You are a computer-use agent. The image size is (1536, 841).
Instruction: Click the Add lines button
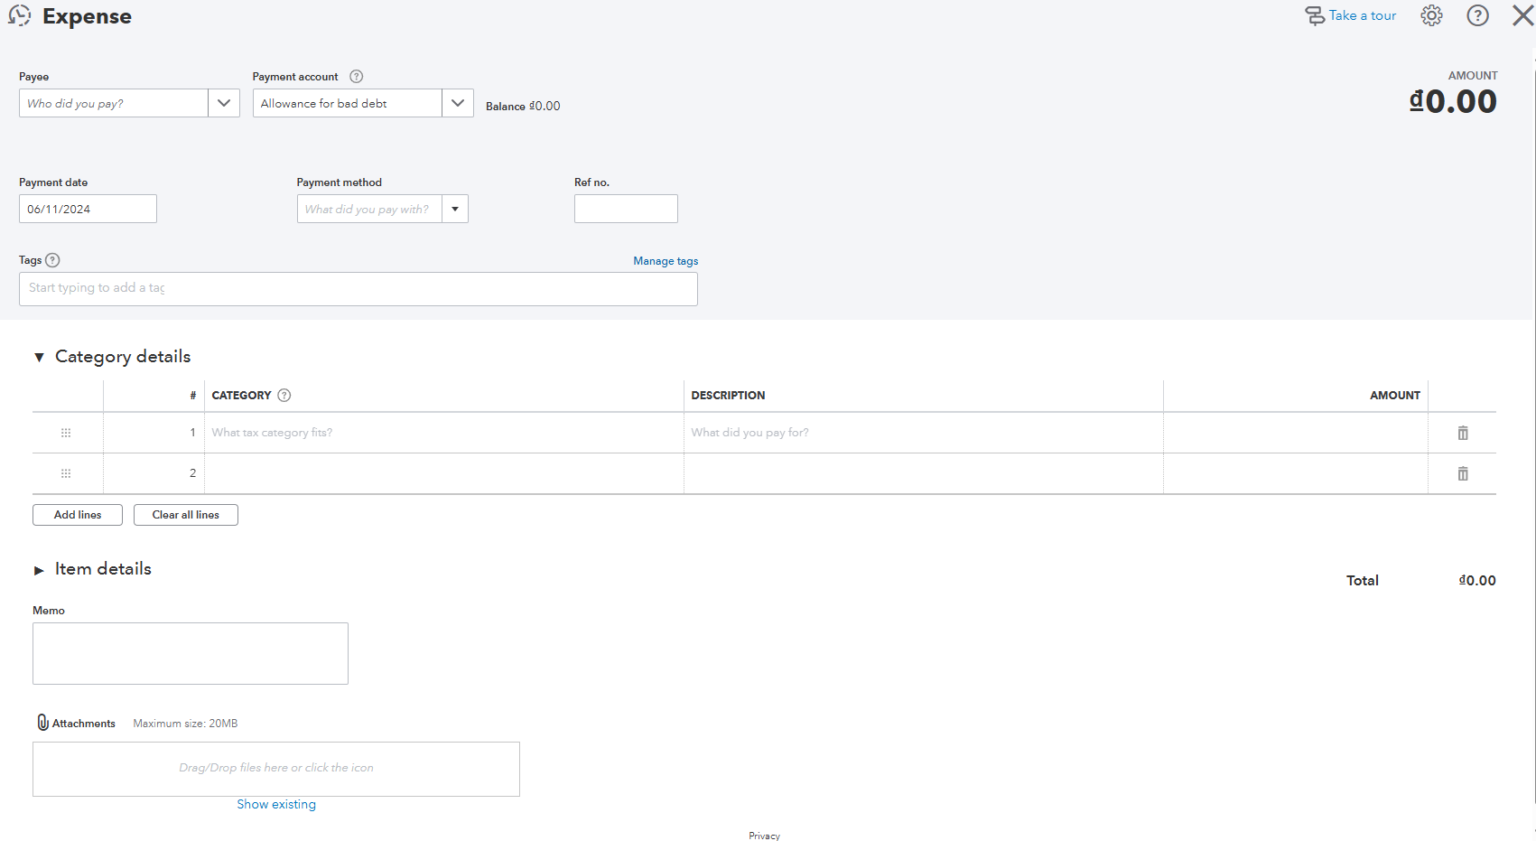[x=77, y=514]
